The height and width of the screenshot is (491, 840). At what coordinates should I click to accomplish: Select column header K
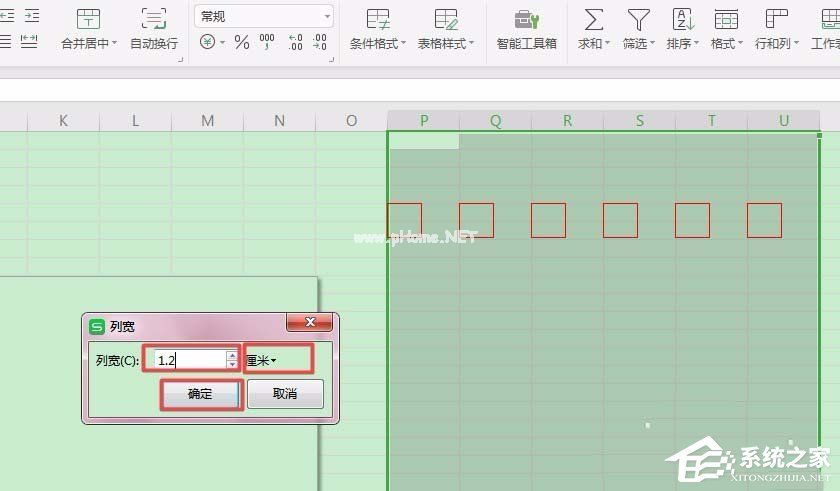(x=63, y=120)
